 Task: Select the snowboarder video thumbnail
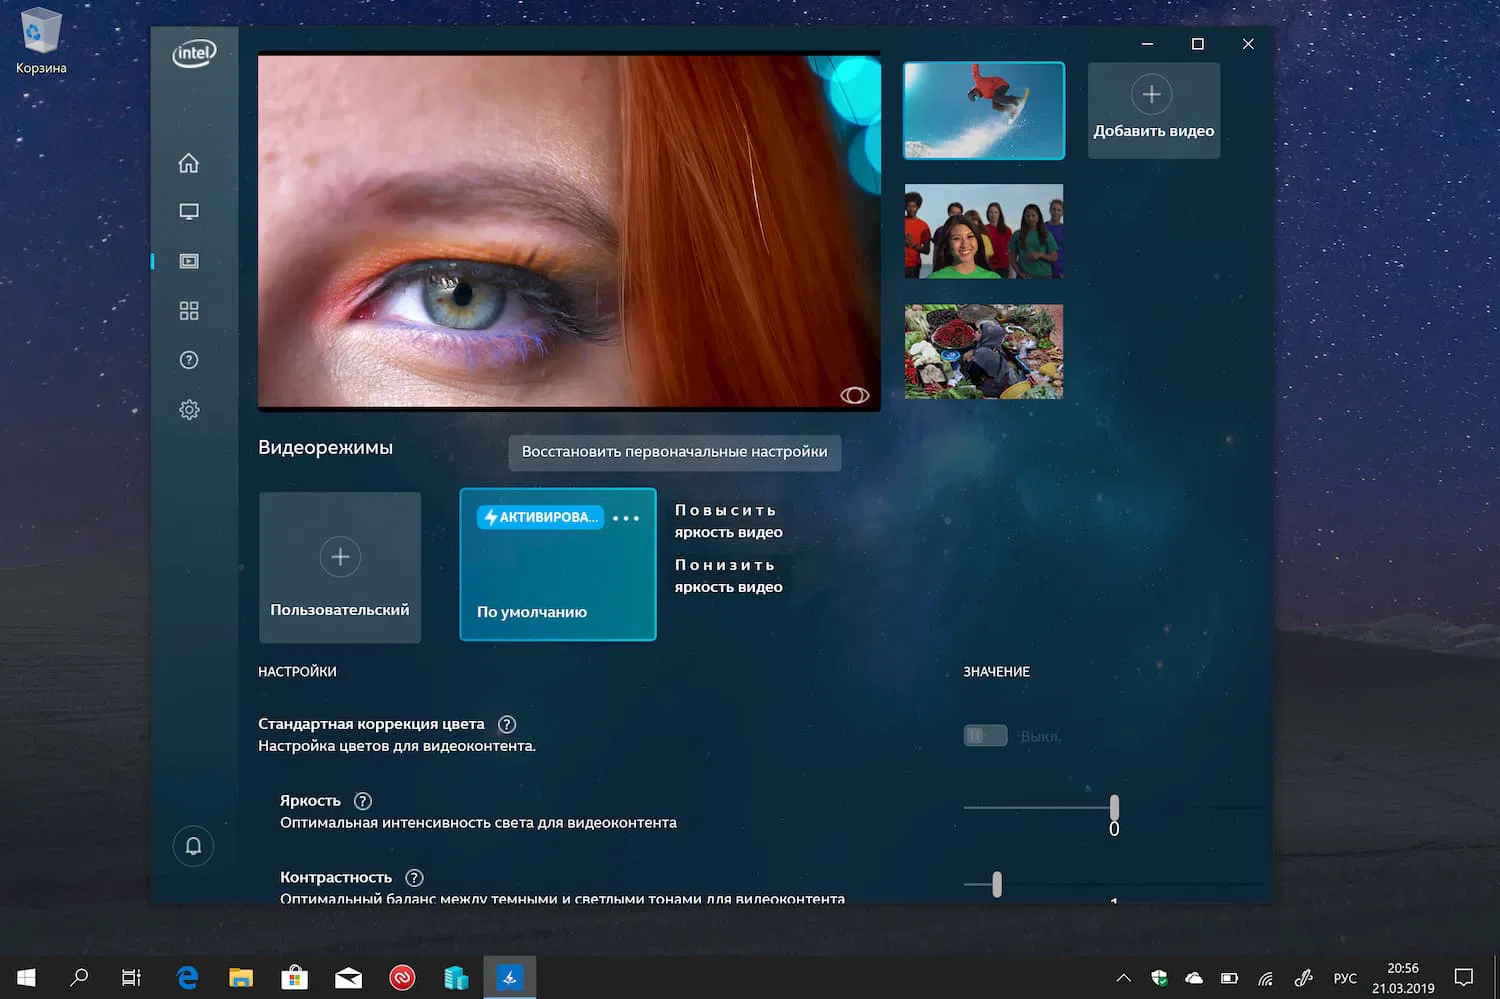point(983,110)
